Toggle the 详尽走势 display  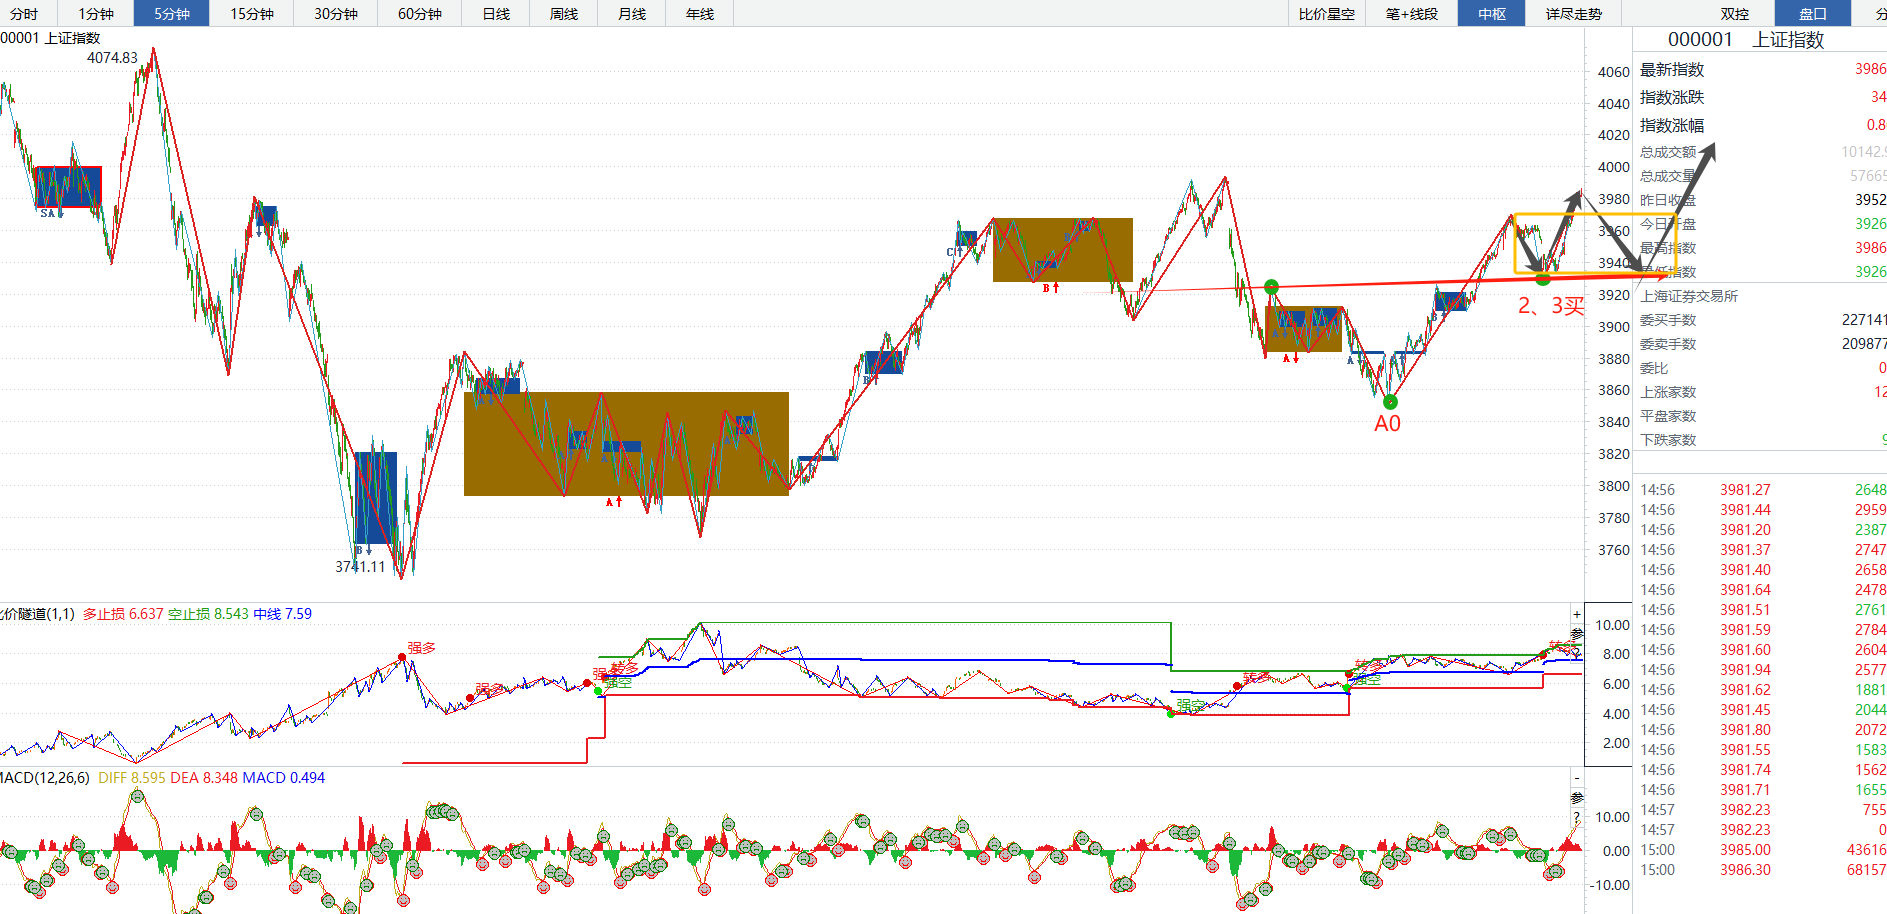1574,14
